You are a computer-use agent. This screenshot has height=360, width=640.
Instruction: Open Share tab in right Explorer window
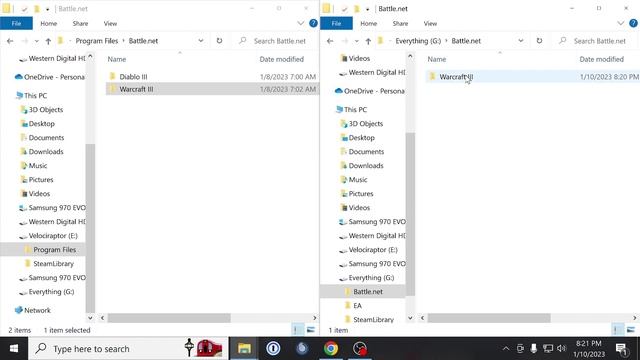[400, 24]
